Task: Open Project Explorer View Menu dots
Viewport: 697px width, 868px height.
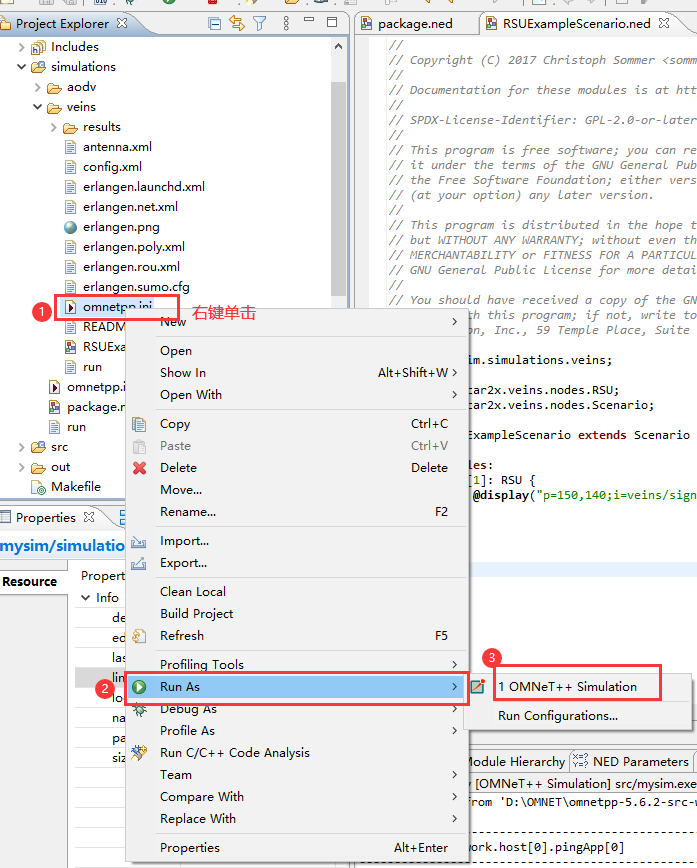Action: (286, 23)
